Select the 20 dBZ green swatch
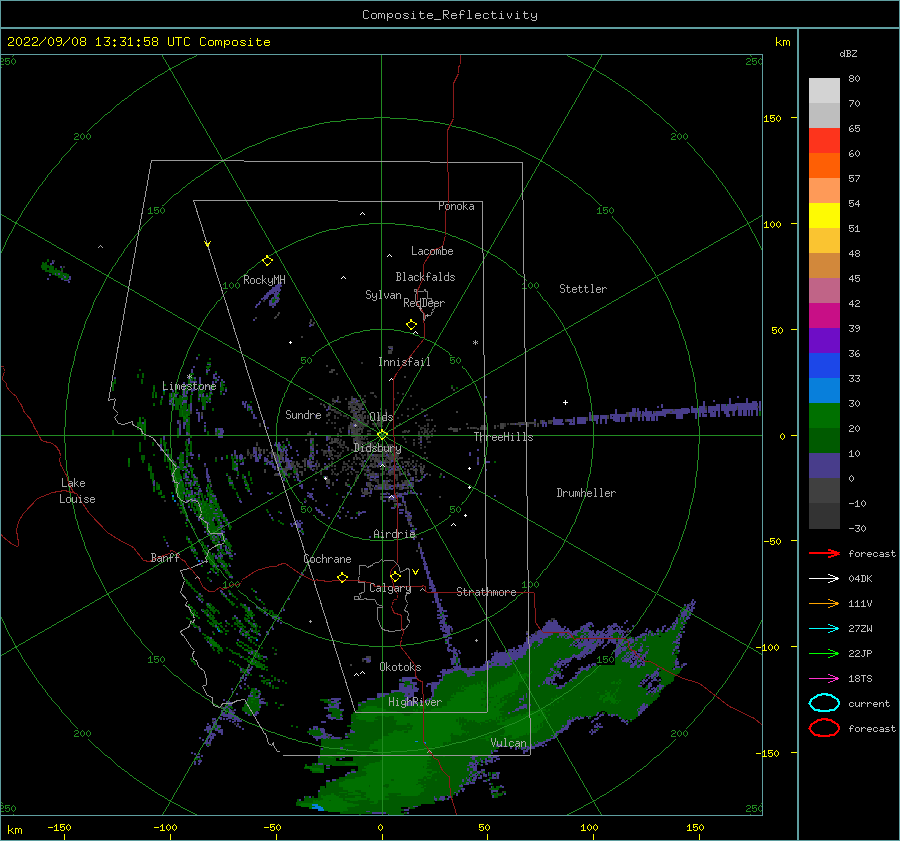Image resolution: width=900 pixels, height=841 pixels. tap(824, 416)
